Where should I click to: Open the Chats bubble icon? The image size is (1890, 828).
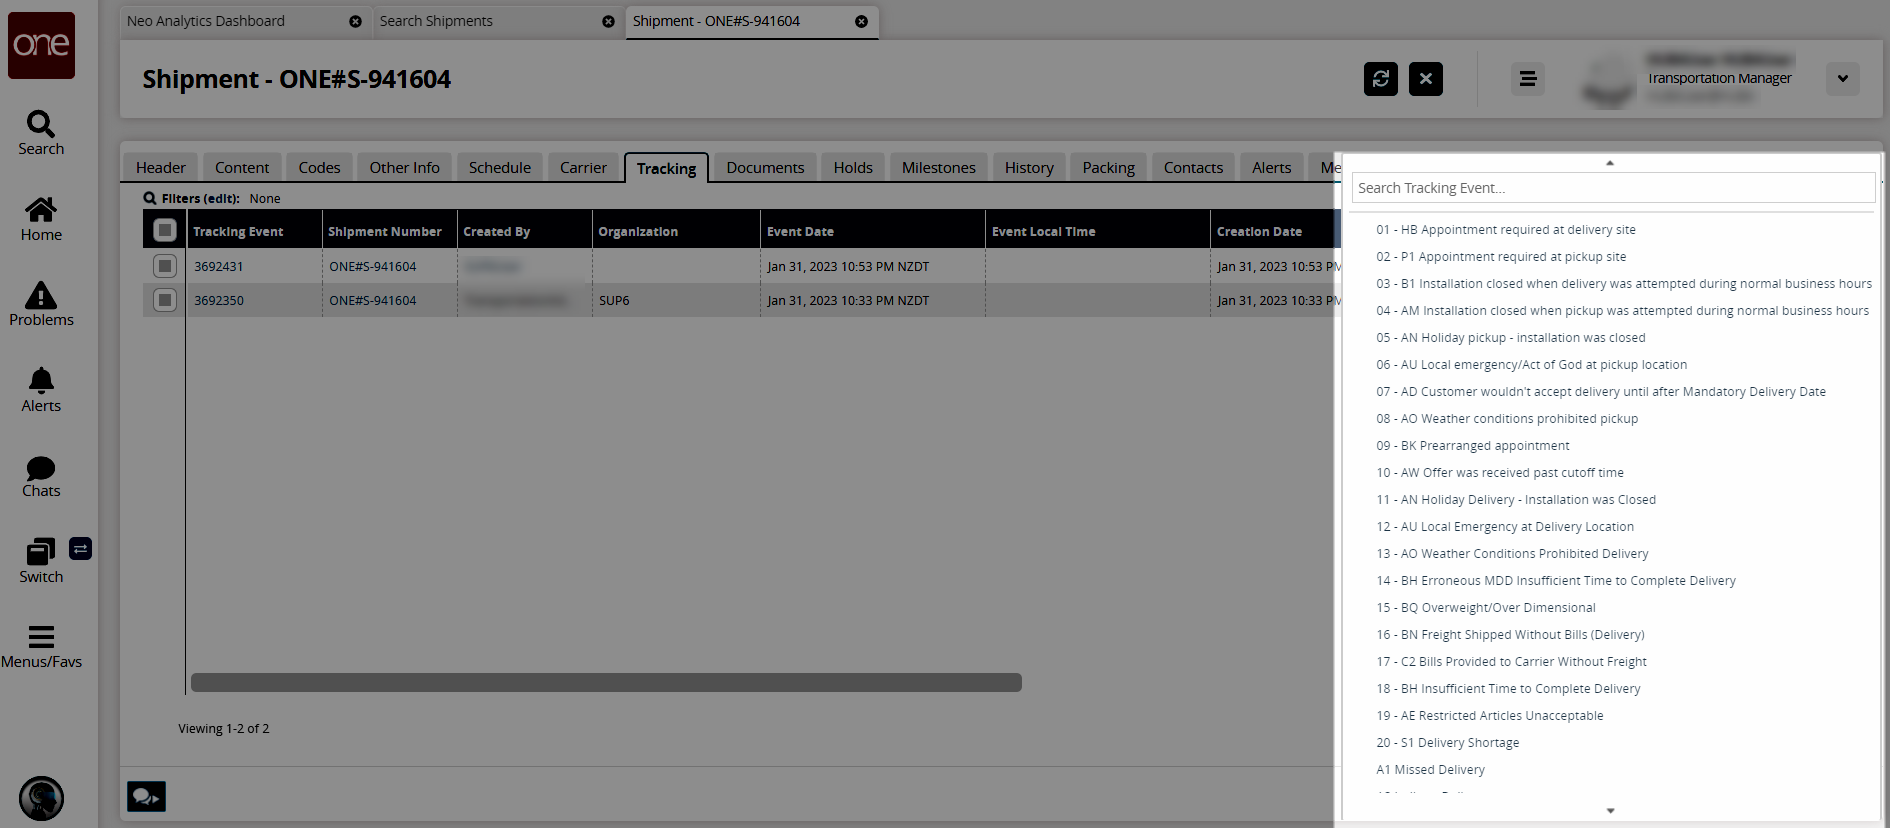tap(41, 467)
